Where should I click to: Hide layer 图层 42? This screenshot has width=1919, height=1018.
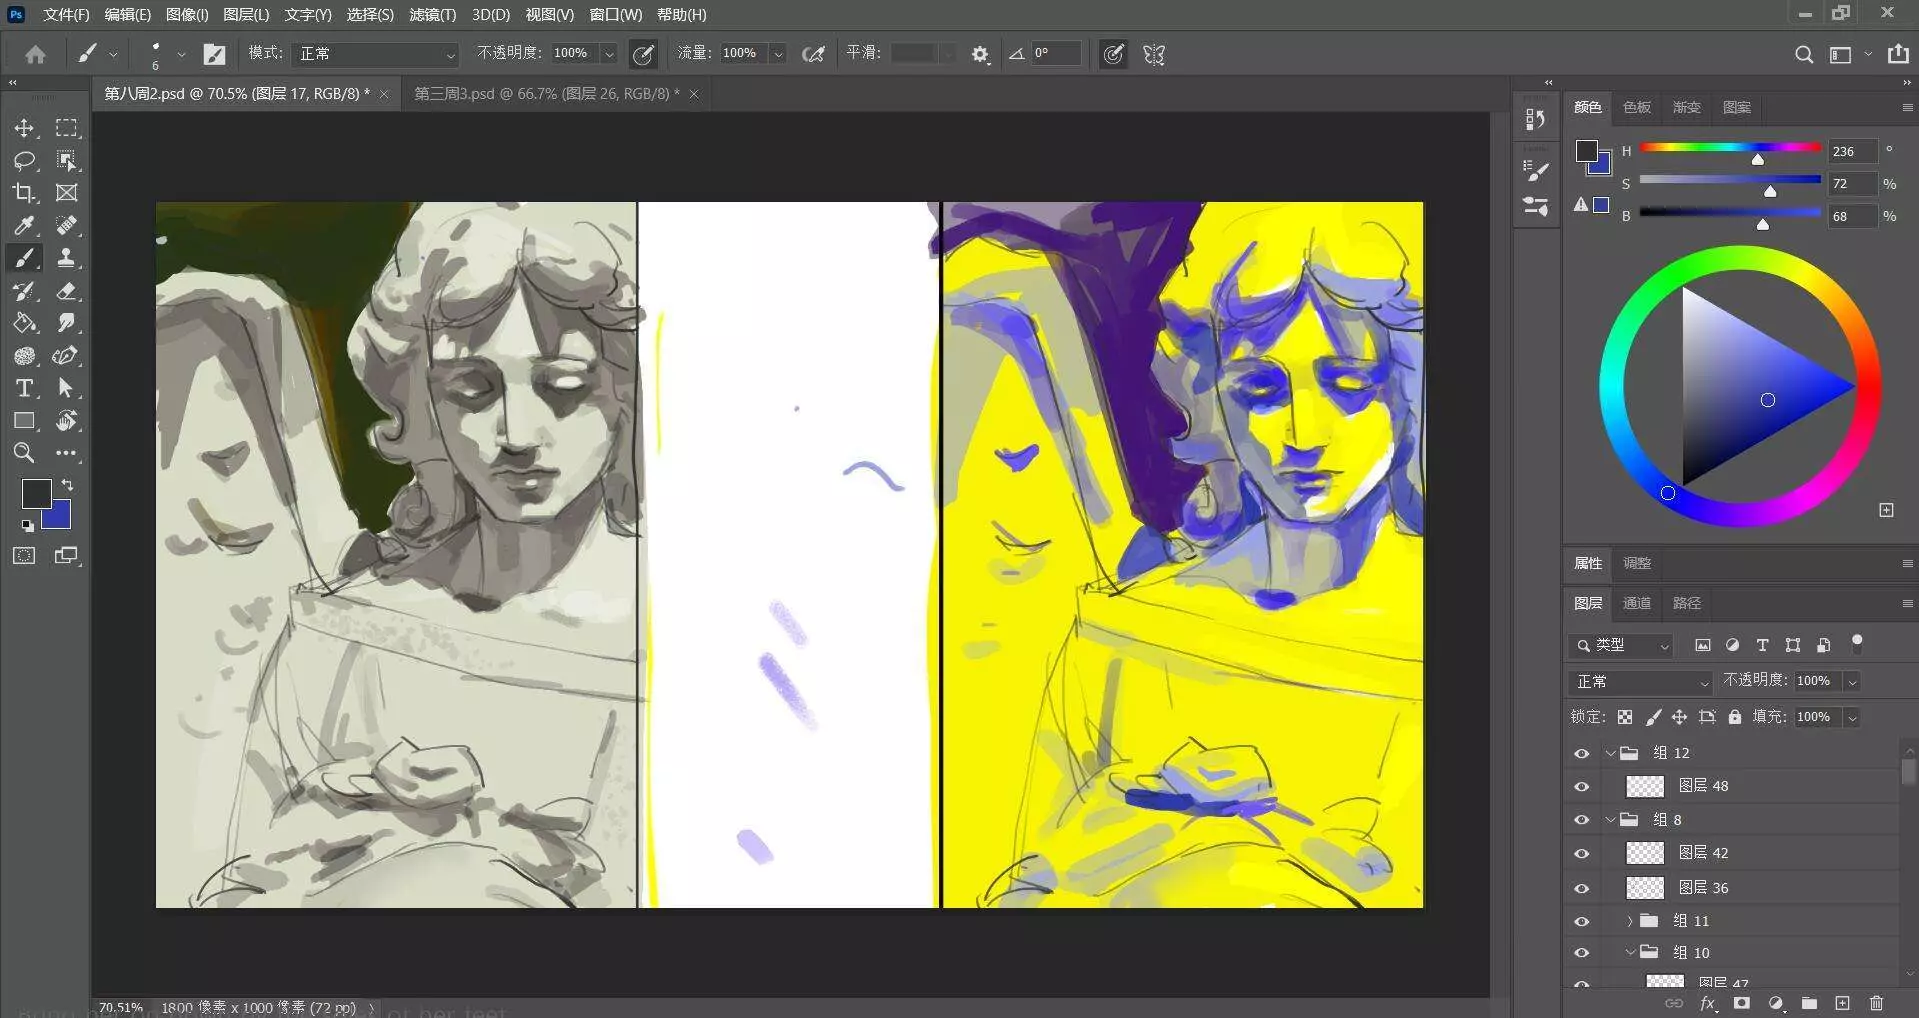(x=1581, y=853)
